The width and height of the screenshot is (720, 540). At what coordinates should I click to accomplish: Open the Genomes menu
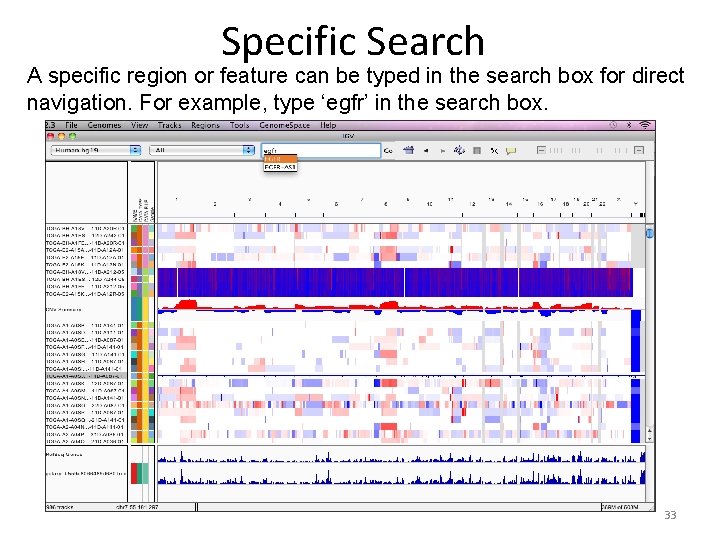point(104,125)
